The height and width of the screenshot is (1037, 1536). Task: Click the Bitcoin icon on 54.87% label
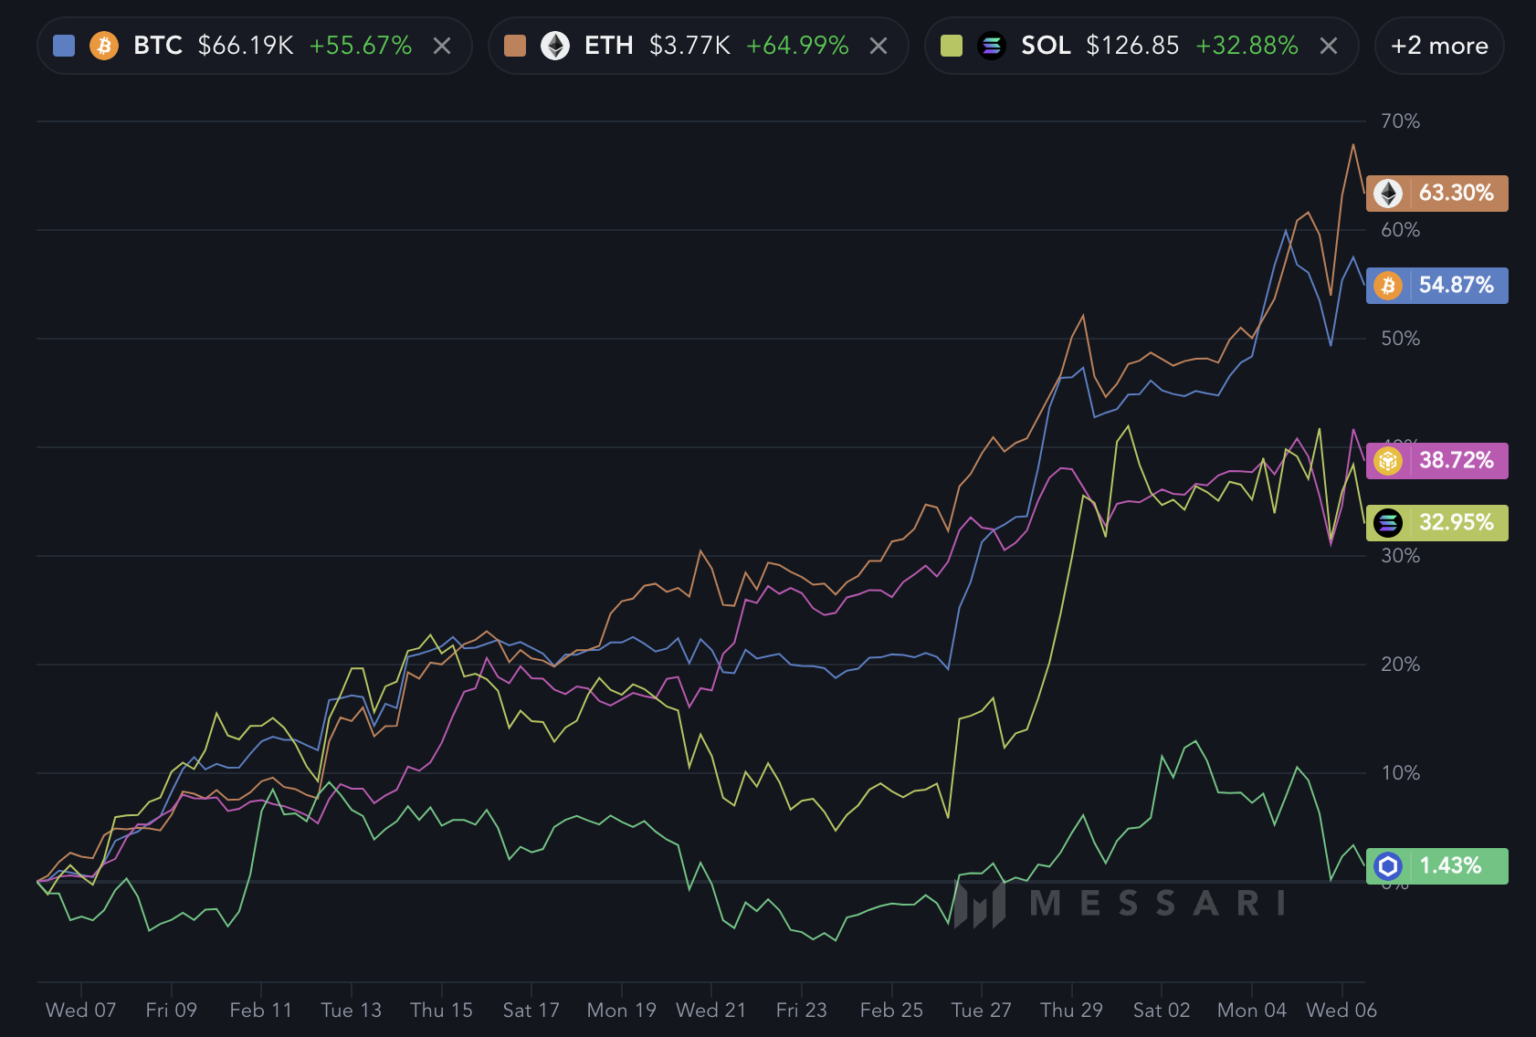1388,286
